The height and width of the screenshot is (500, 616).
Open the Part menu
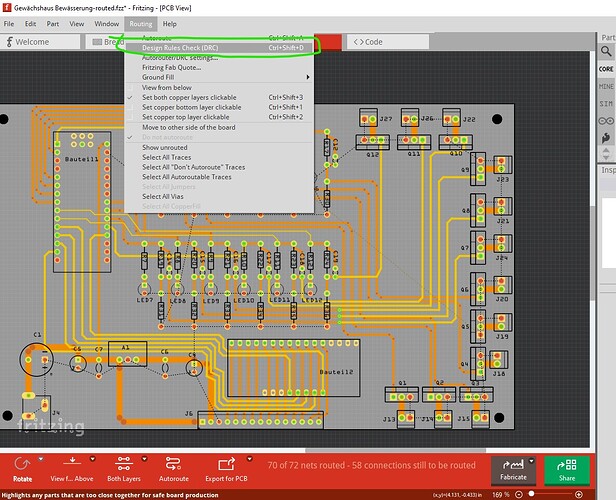(53, 24)
